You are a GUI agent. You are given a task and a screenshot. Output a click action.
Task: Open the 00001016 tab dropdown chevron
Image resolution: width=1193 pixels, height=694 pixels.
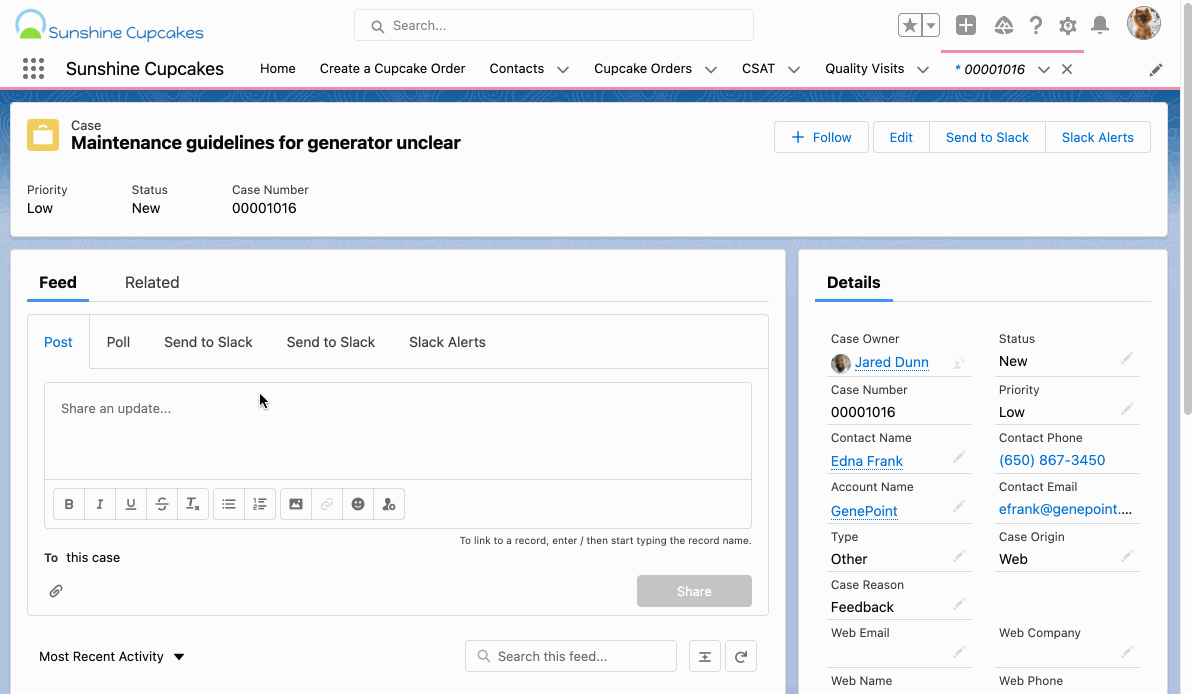pyautogui.click(x=1044, y=69)
